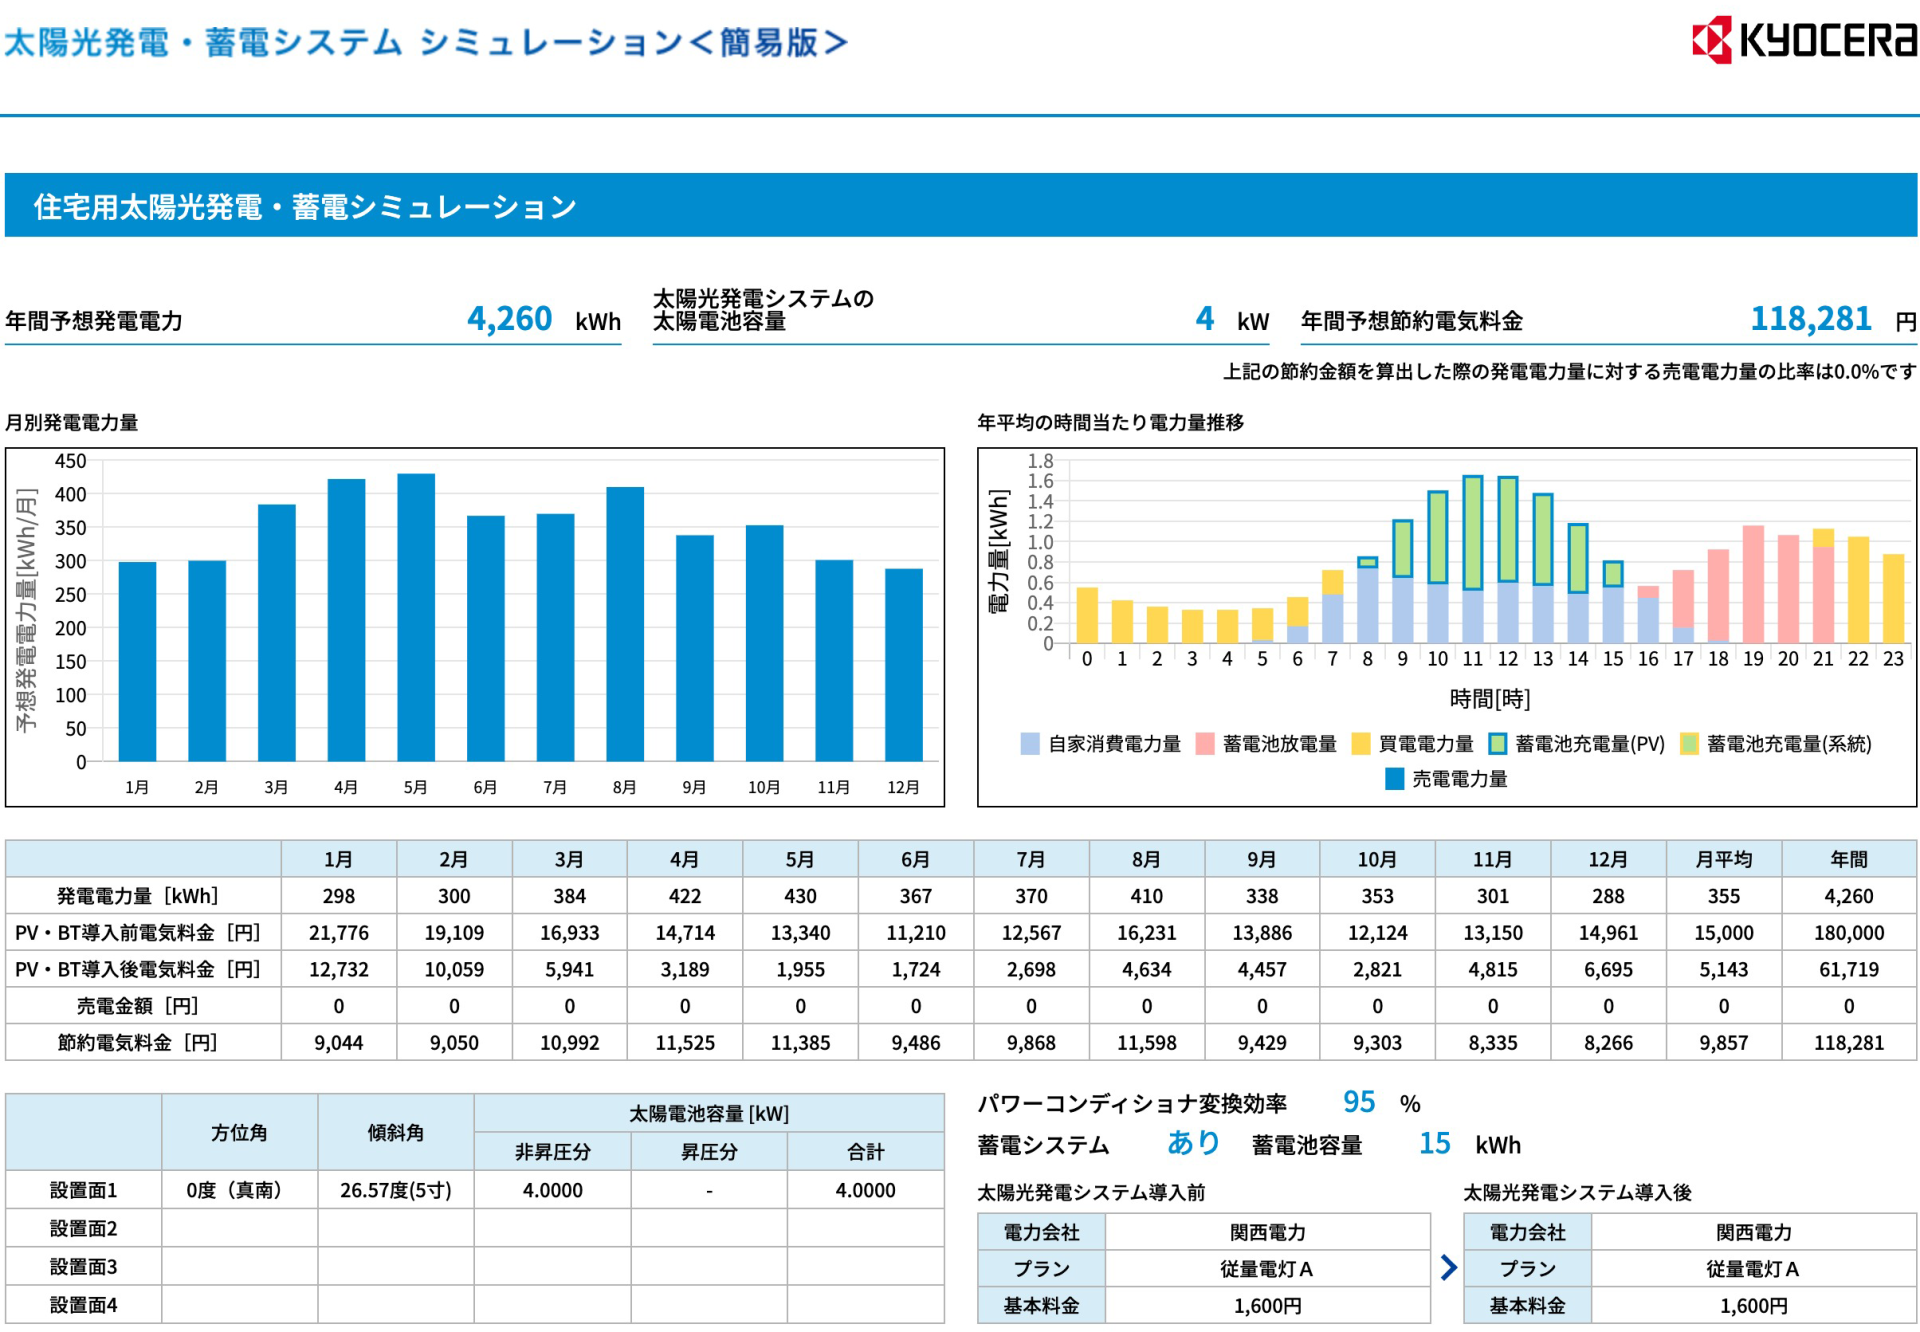This screenshot has width=1920, height=1332.
Task: Click the hour 11 stacked bar
Action: tap(1473, 559)
